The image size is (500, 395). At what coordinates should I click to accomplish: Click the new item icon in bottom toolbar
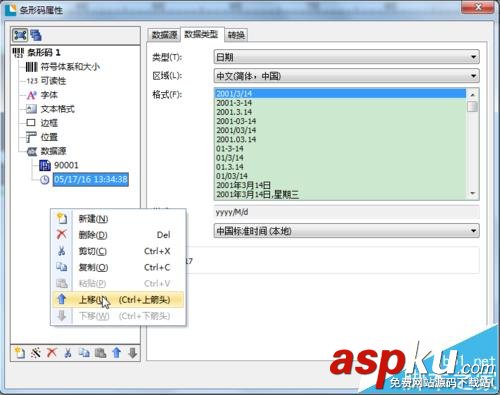pos(19,352)
